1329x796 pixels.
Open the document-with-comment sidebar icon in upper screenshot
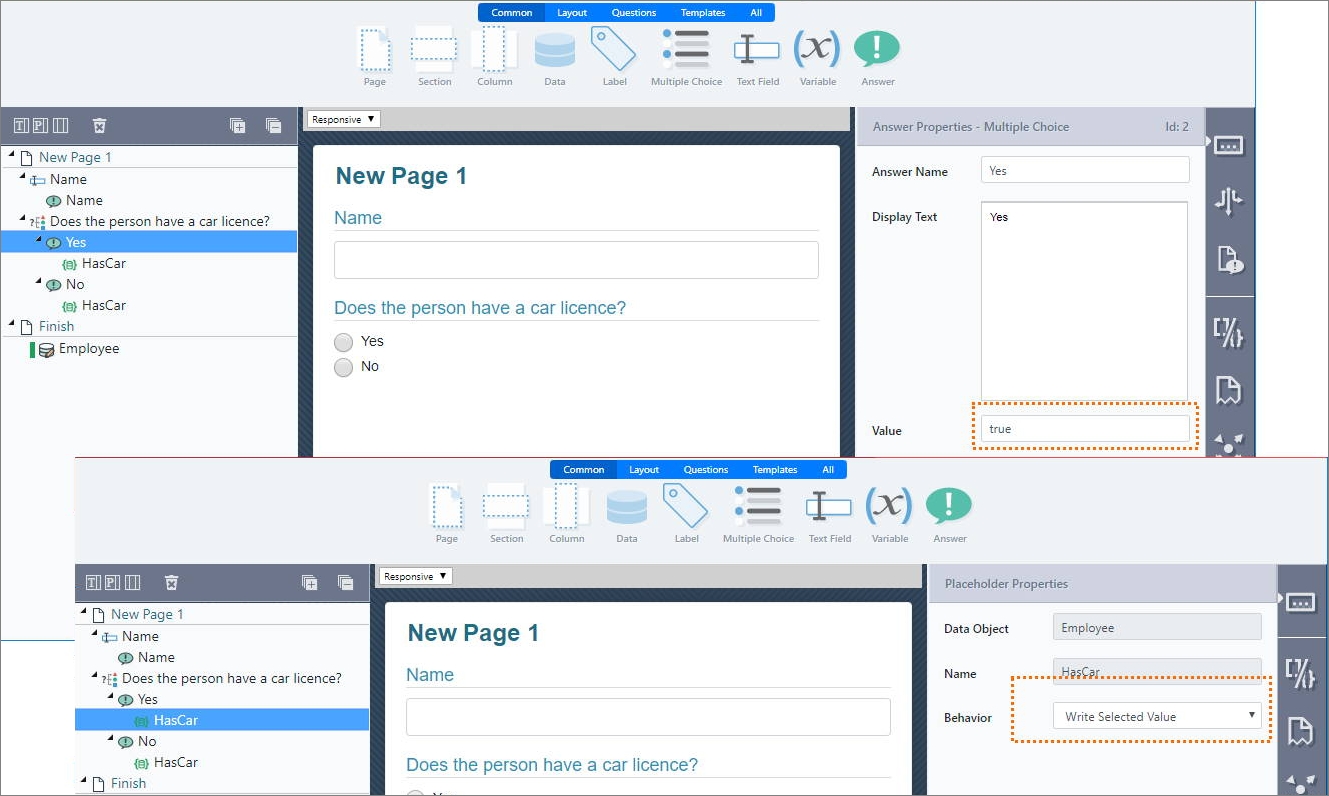click(x=1229, y=260)
